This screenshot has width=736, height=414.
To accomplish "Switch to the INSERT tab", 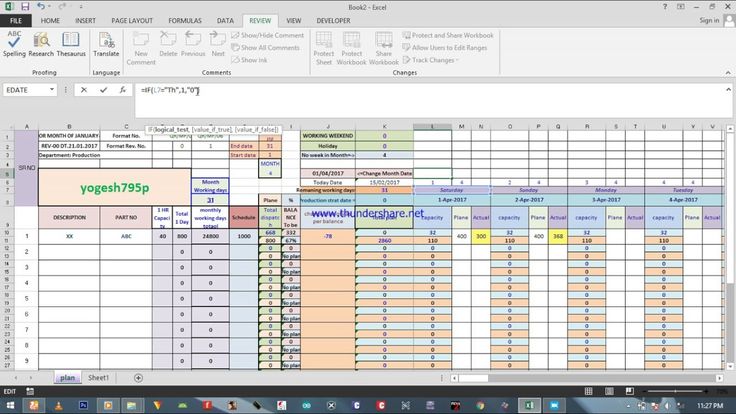I will click(85, 21).
